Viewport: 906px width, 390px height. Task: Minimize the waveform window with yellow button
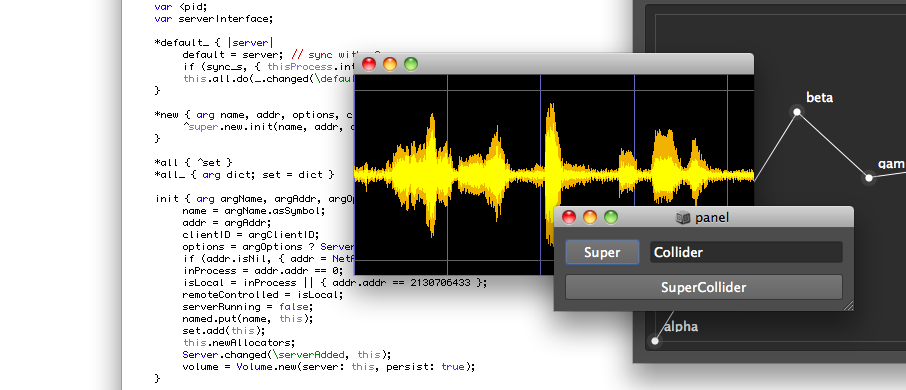coord(390,64)
